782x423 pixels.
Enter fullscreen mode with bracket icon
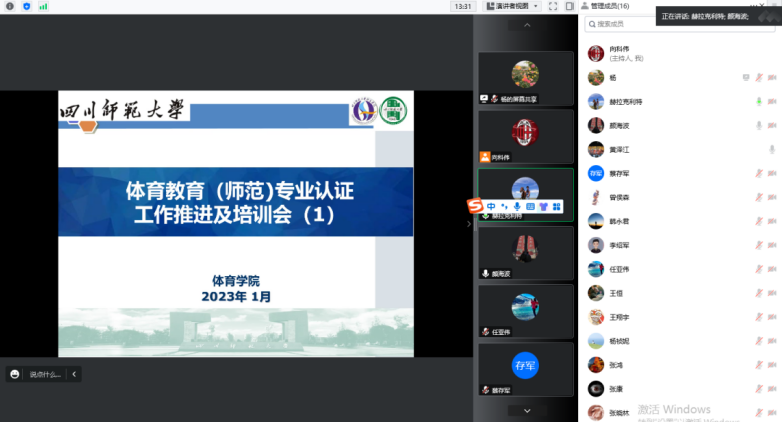(553, 6)
